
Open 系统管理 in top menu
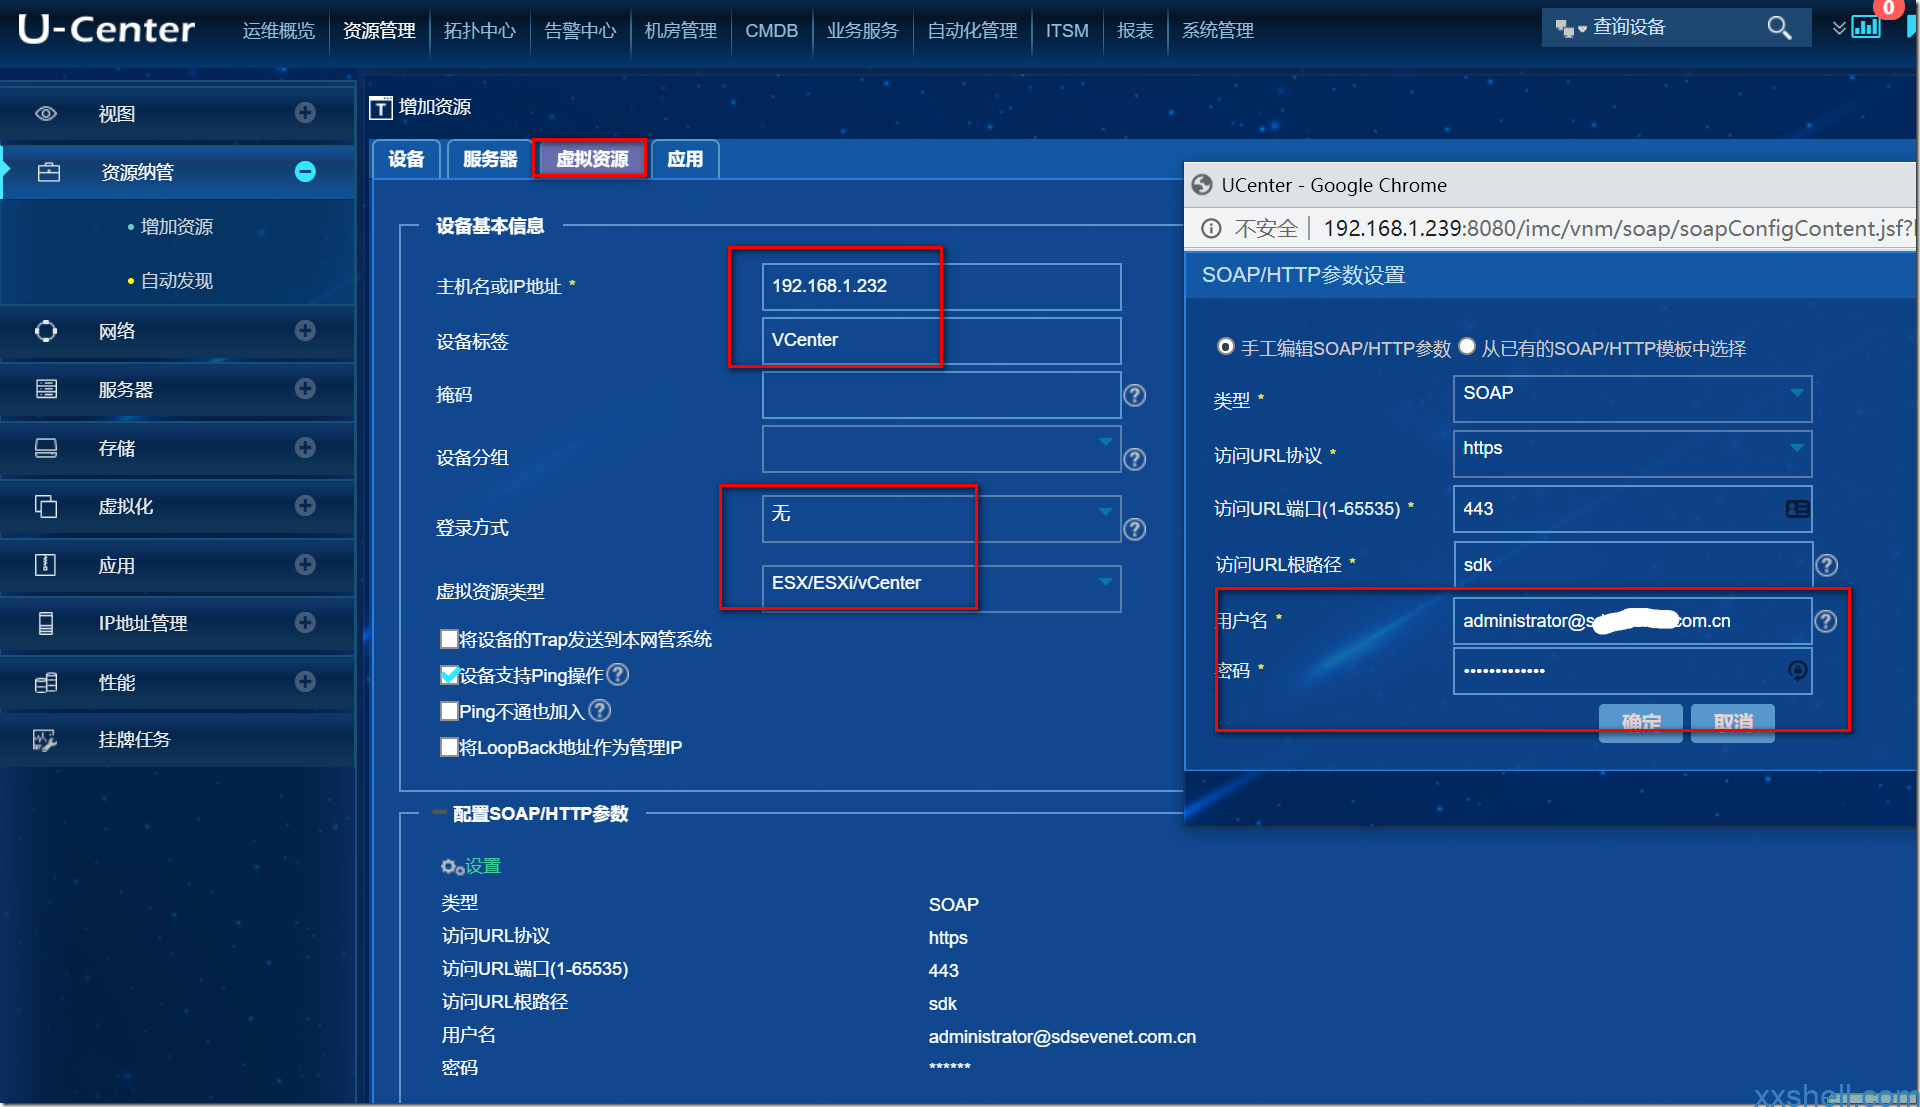pyautogui.click(x=1218, y=31)
